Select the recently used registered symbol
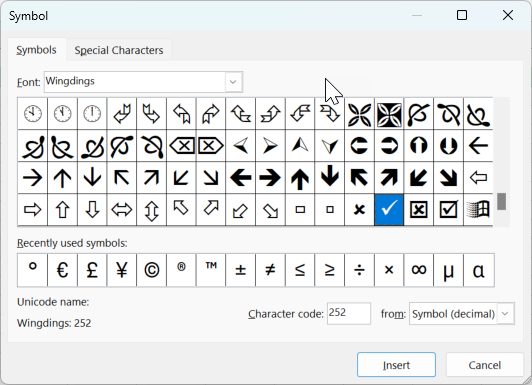Screen dimensions: 532x385 [x=181, y=270]
